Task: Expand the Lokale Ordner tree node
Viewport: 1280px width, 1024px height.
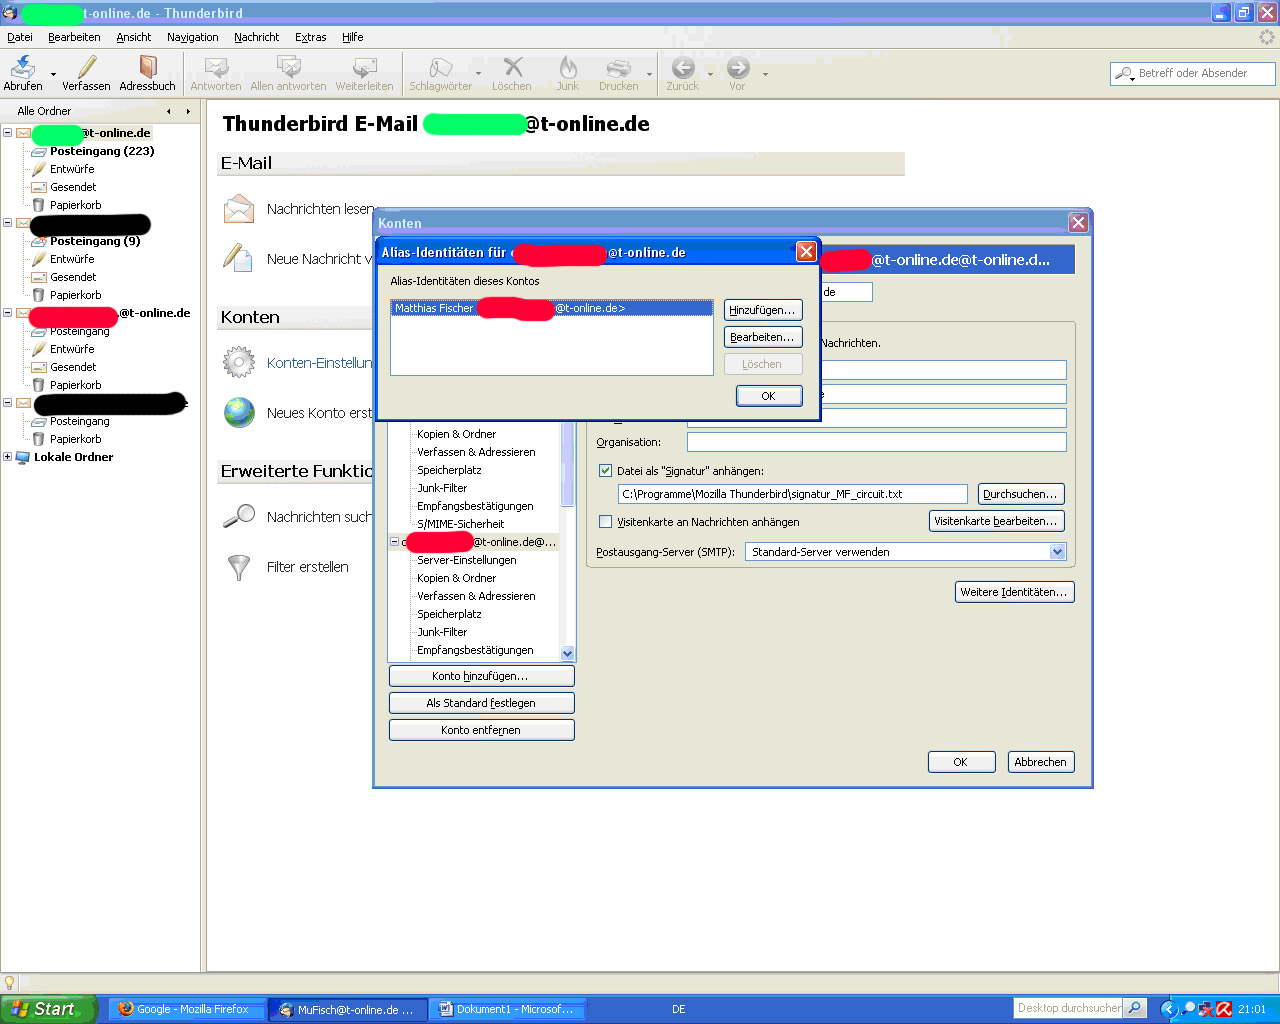Action: click(7, 457)
